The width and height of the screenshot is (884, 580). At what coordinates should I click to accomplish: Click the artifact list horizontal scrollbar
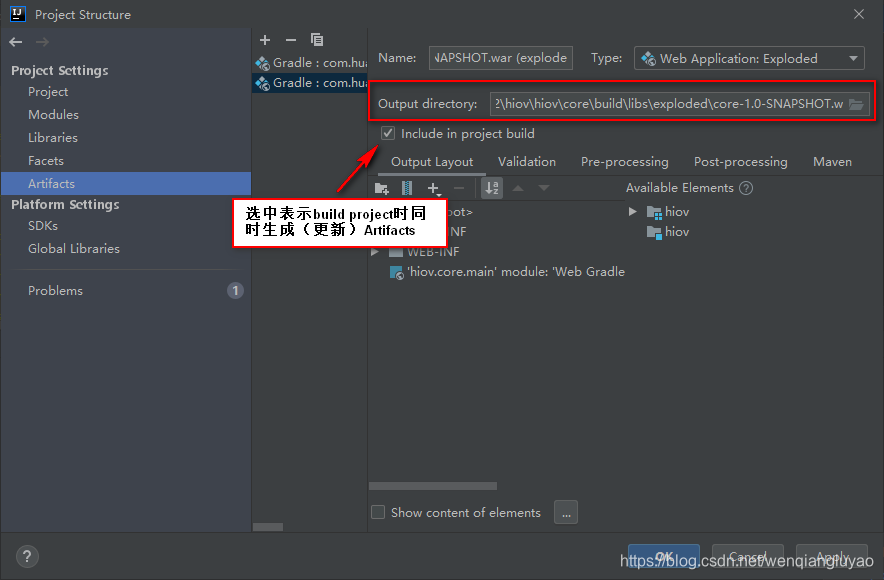pos(268,527)
